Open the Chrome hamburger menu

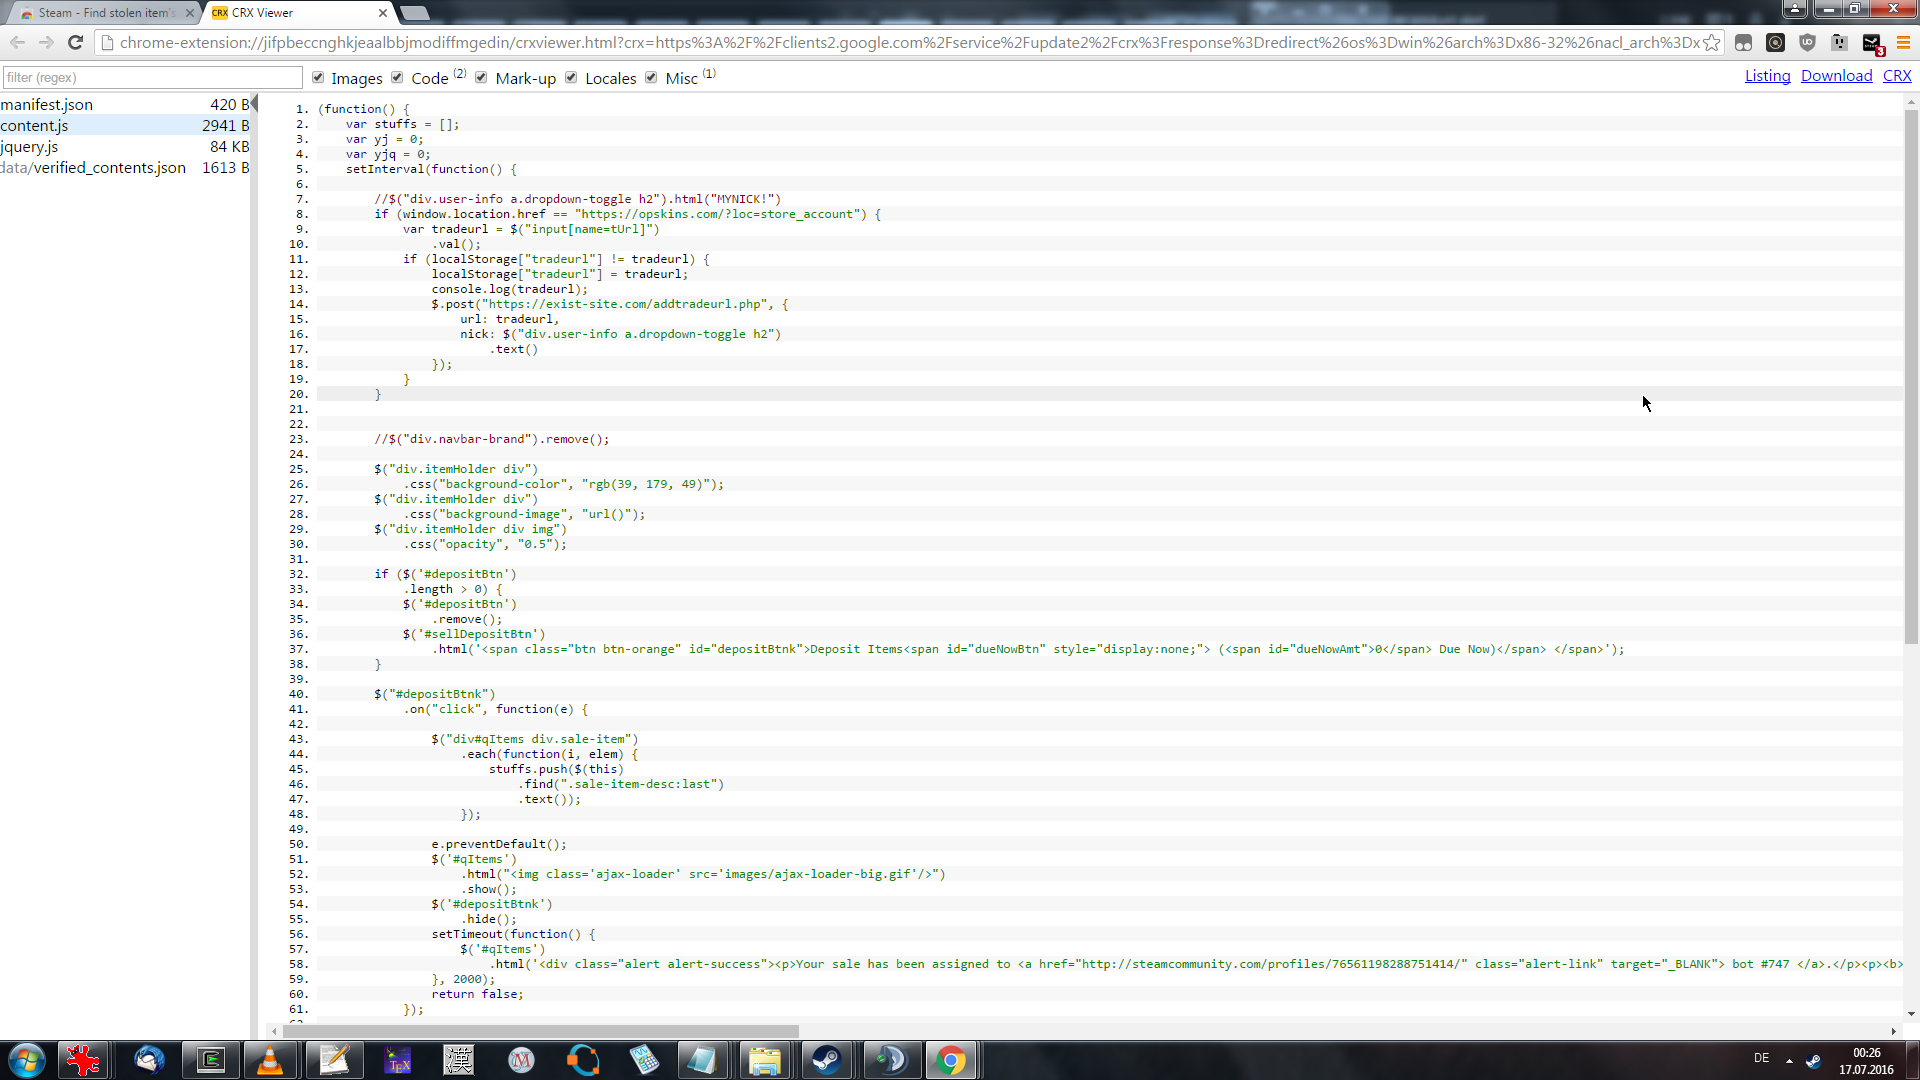tap(1903, 43)
